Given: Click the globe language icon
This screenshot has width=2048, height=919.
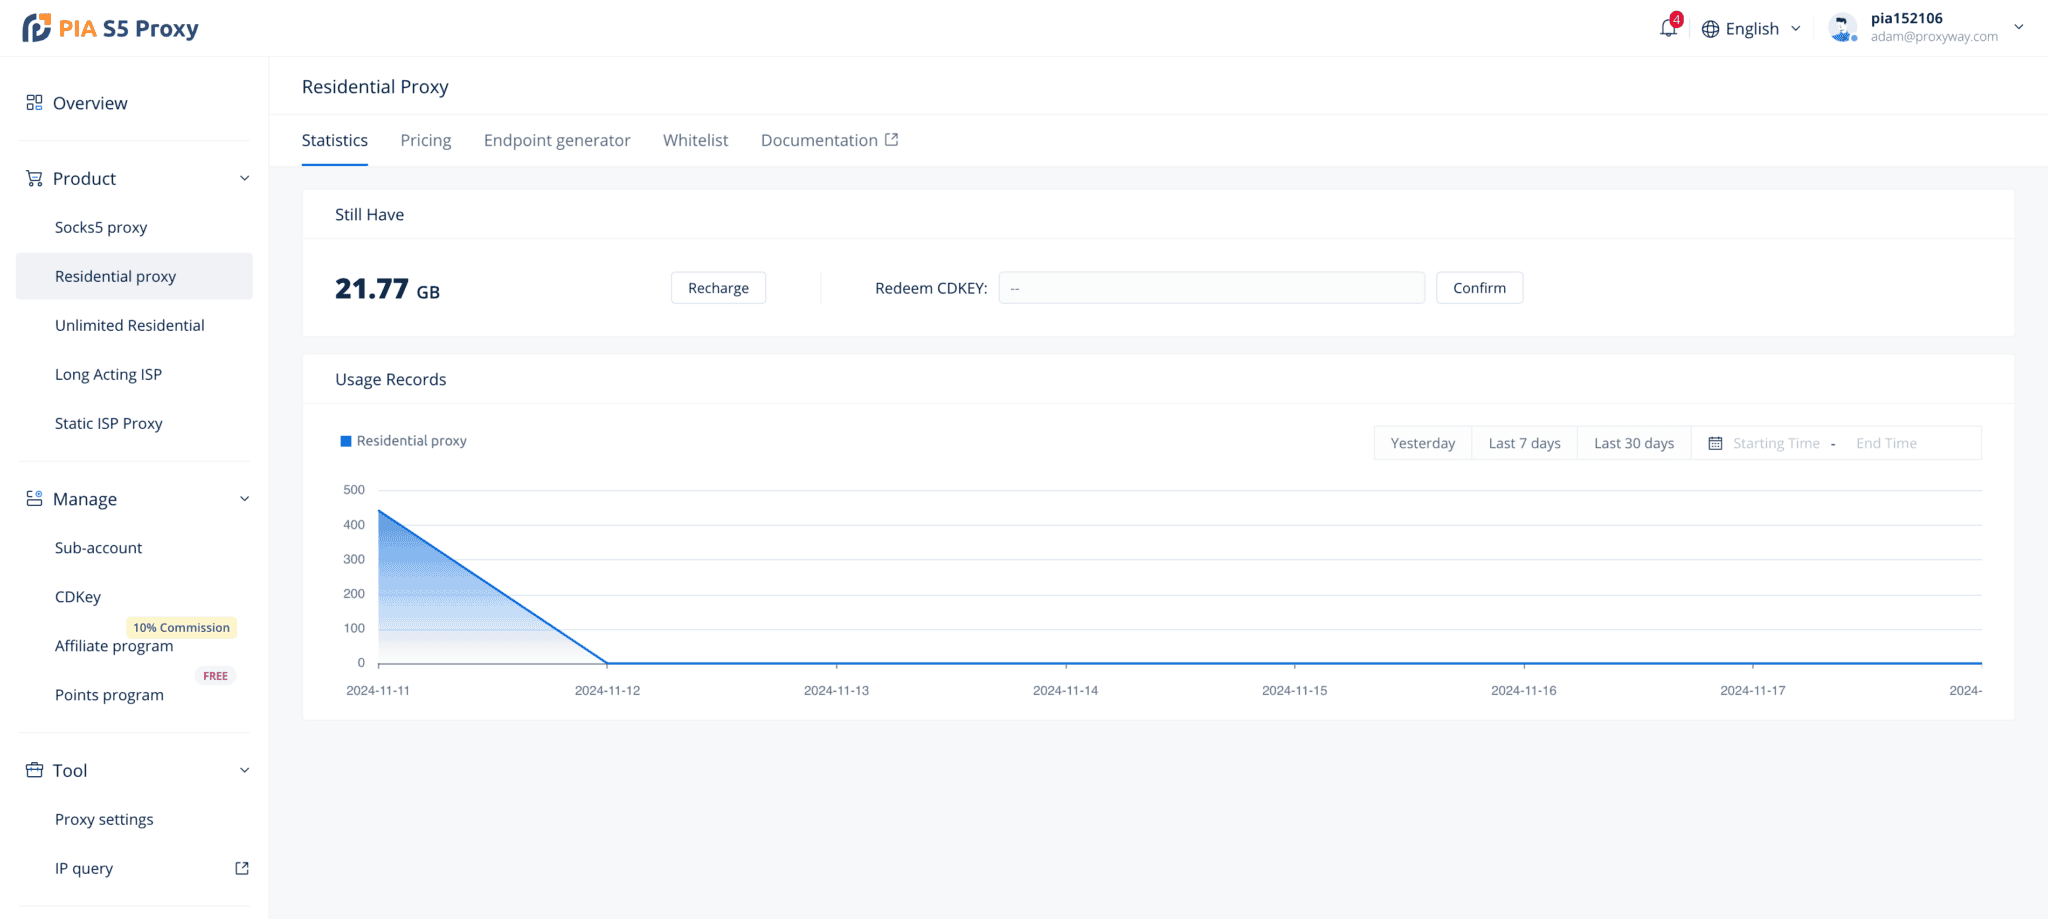Looking at the screenshot, I should point(1710,28).
